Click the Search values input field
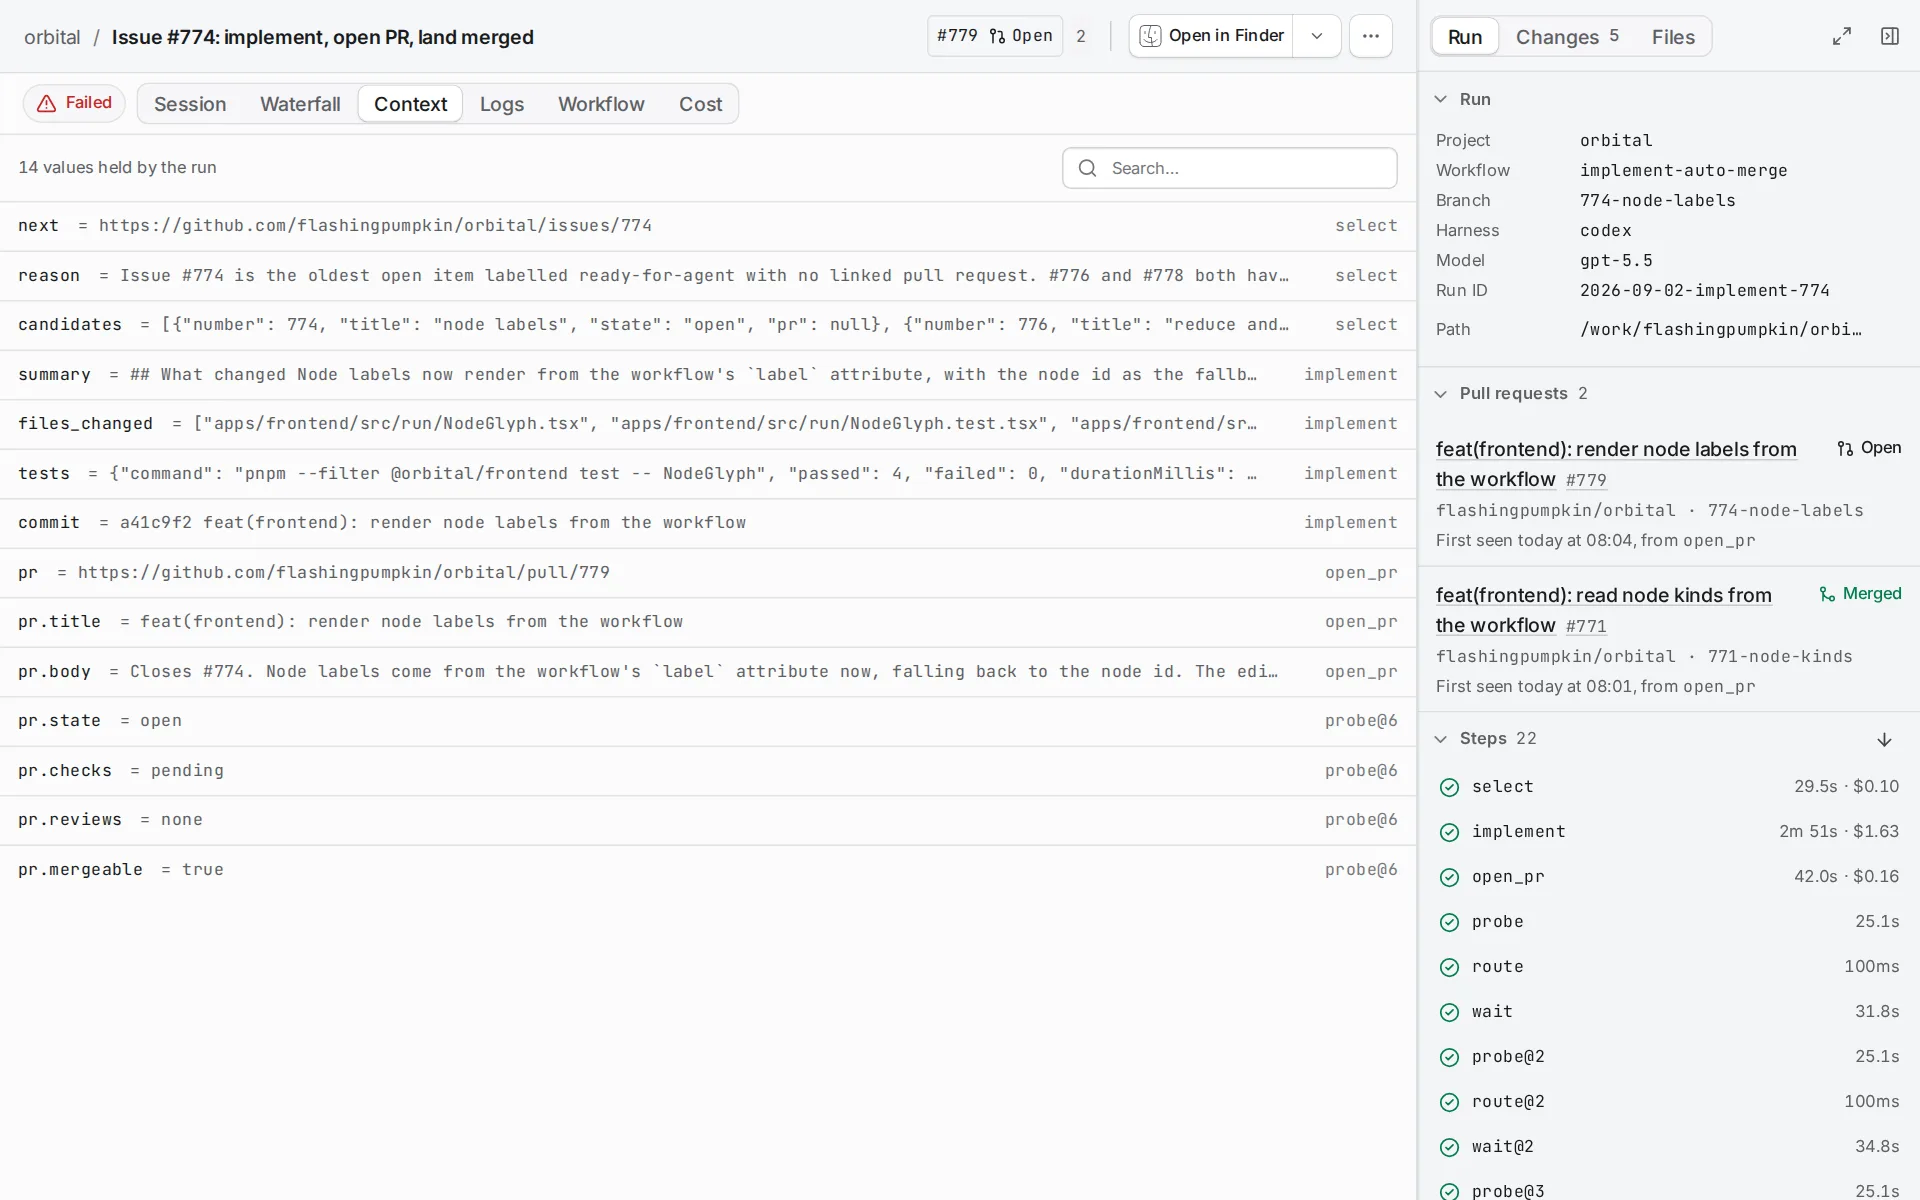Image resolution: width=1920 pixels, height=1200 pixels. [1229, 168]
